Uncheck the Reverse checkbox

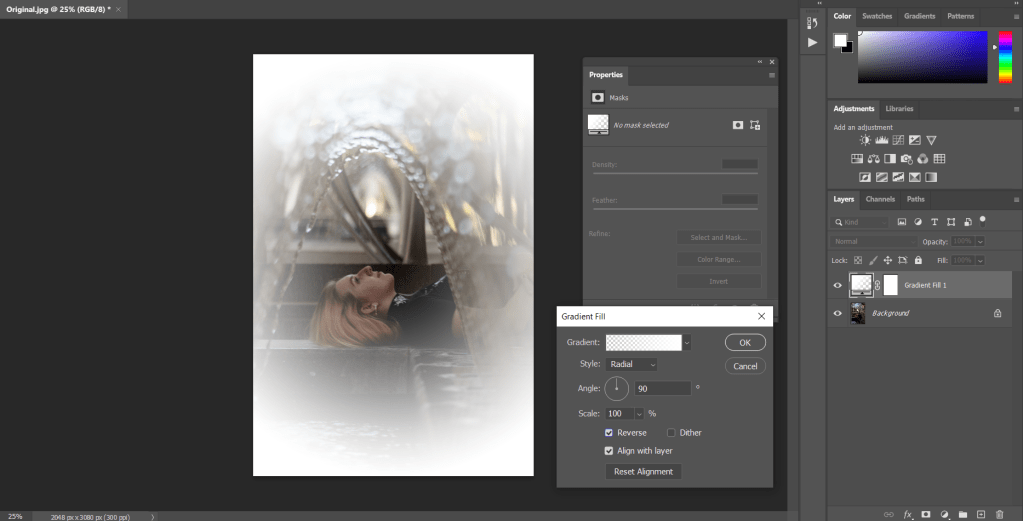[609, 433]
